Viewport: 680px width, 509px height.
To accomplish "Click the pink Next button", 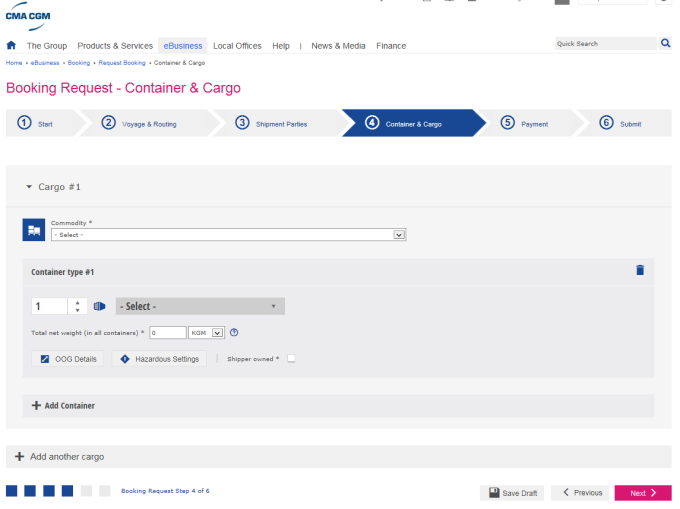I will pyautogui.click(x=643, y=493).
